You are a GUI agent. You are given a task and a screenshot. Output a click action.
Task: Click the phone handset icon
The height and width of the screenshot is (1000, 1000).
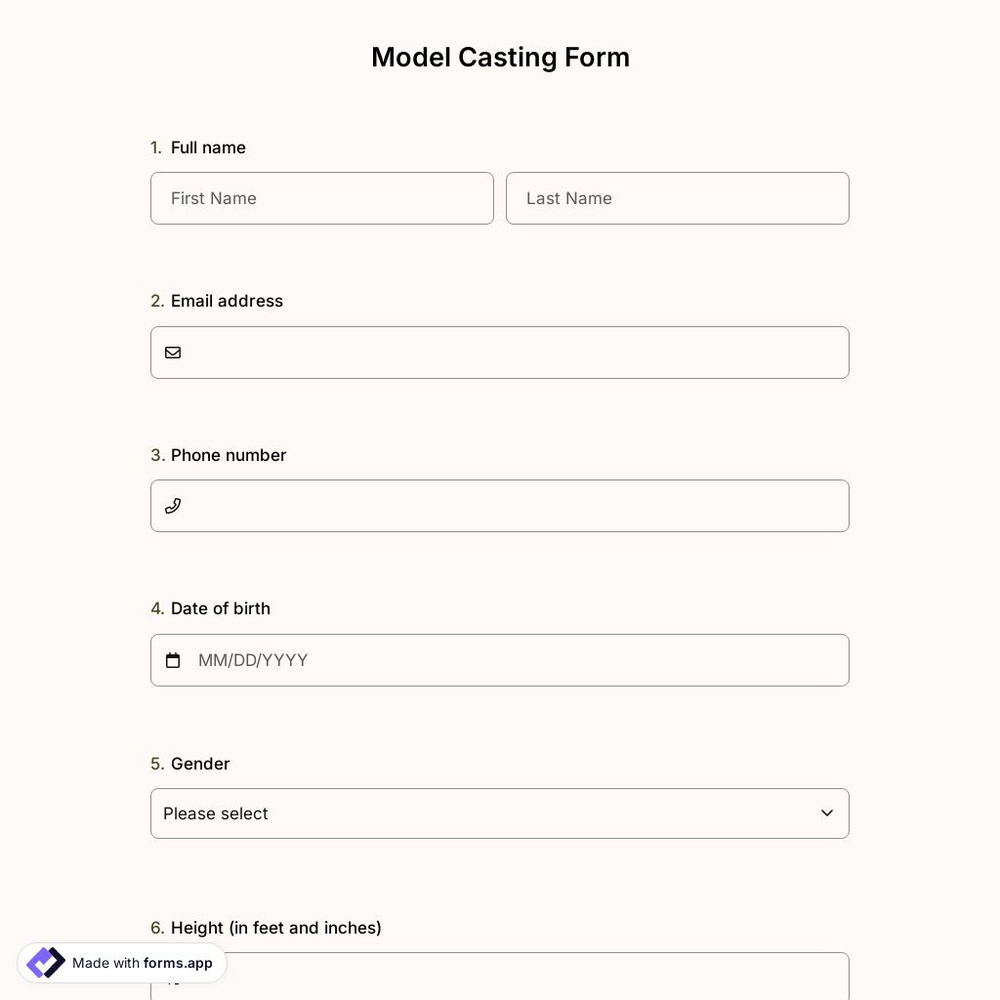tap(172, 505)
